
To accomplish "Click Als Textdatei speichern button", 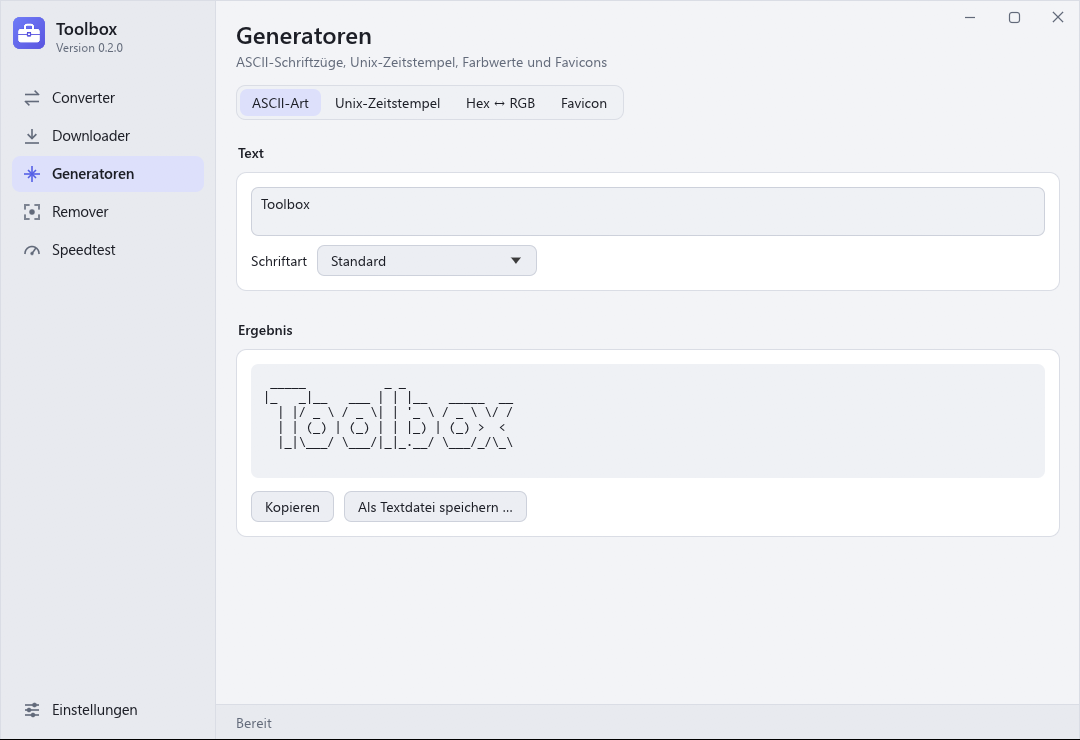I will [x=435, y=506].
